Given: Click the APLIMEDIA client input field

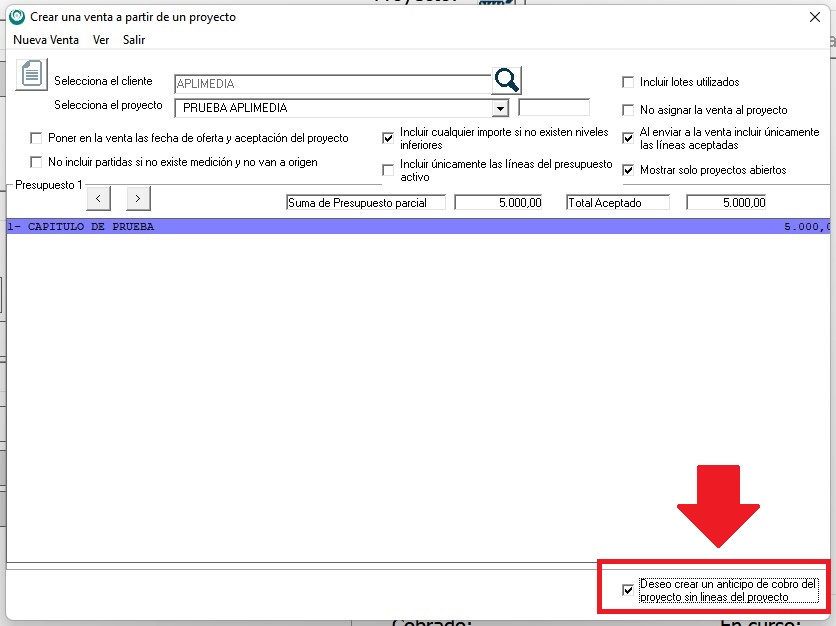Looking at the screenshot, I should tap(330, 85).
